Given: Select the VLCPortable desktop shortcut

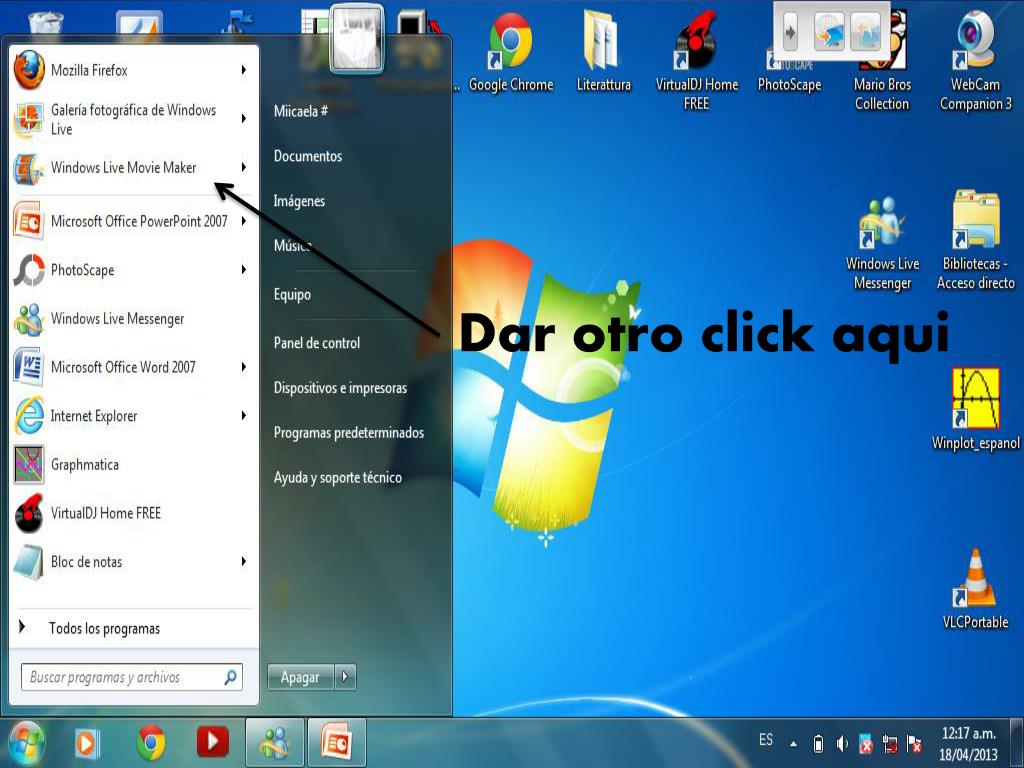Looking at the screenshot, I should (976, 589).
